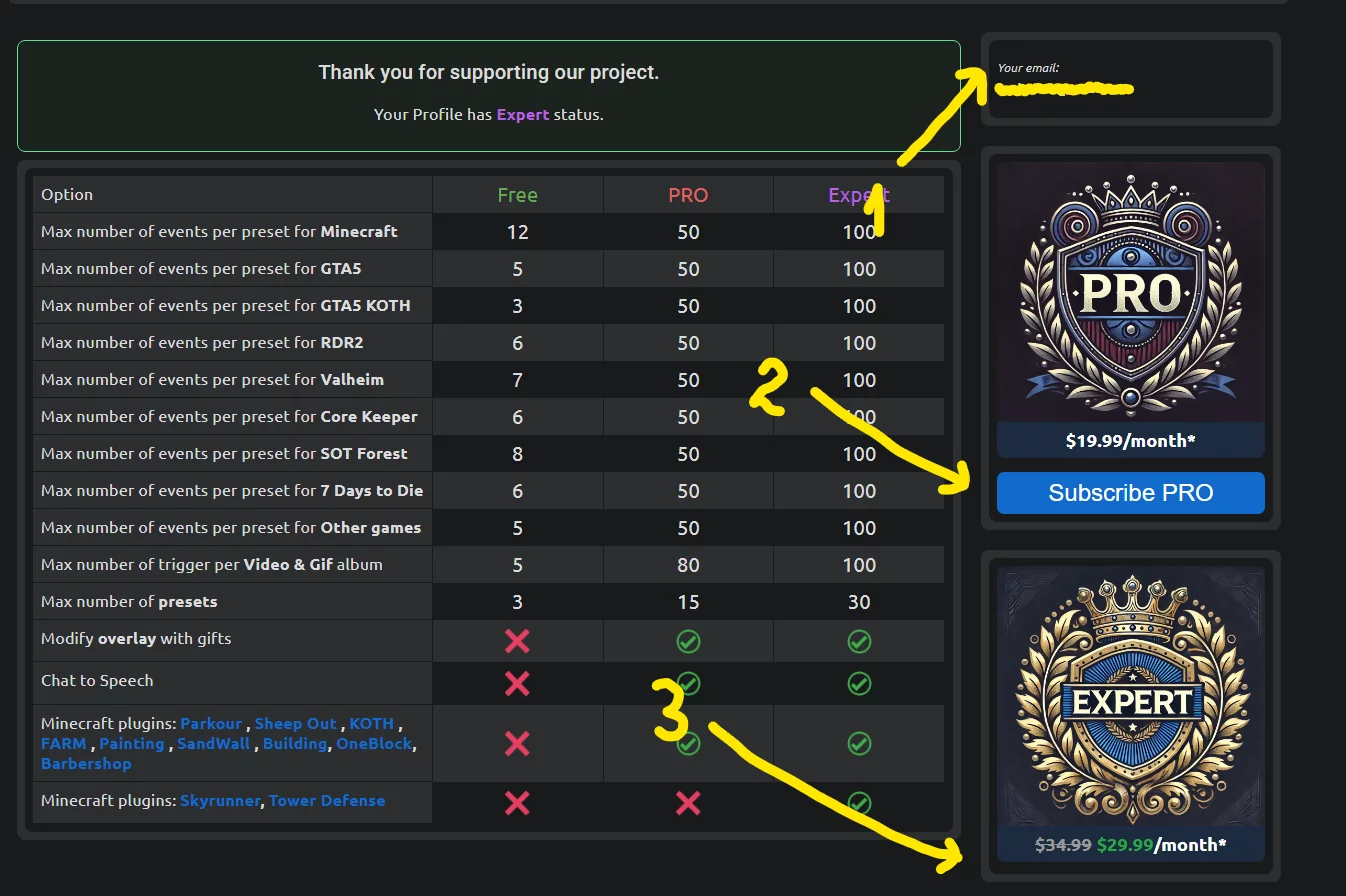
Task: Open the OneBlock plugin link
Action: [x=374, y=743]
